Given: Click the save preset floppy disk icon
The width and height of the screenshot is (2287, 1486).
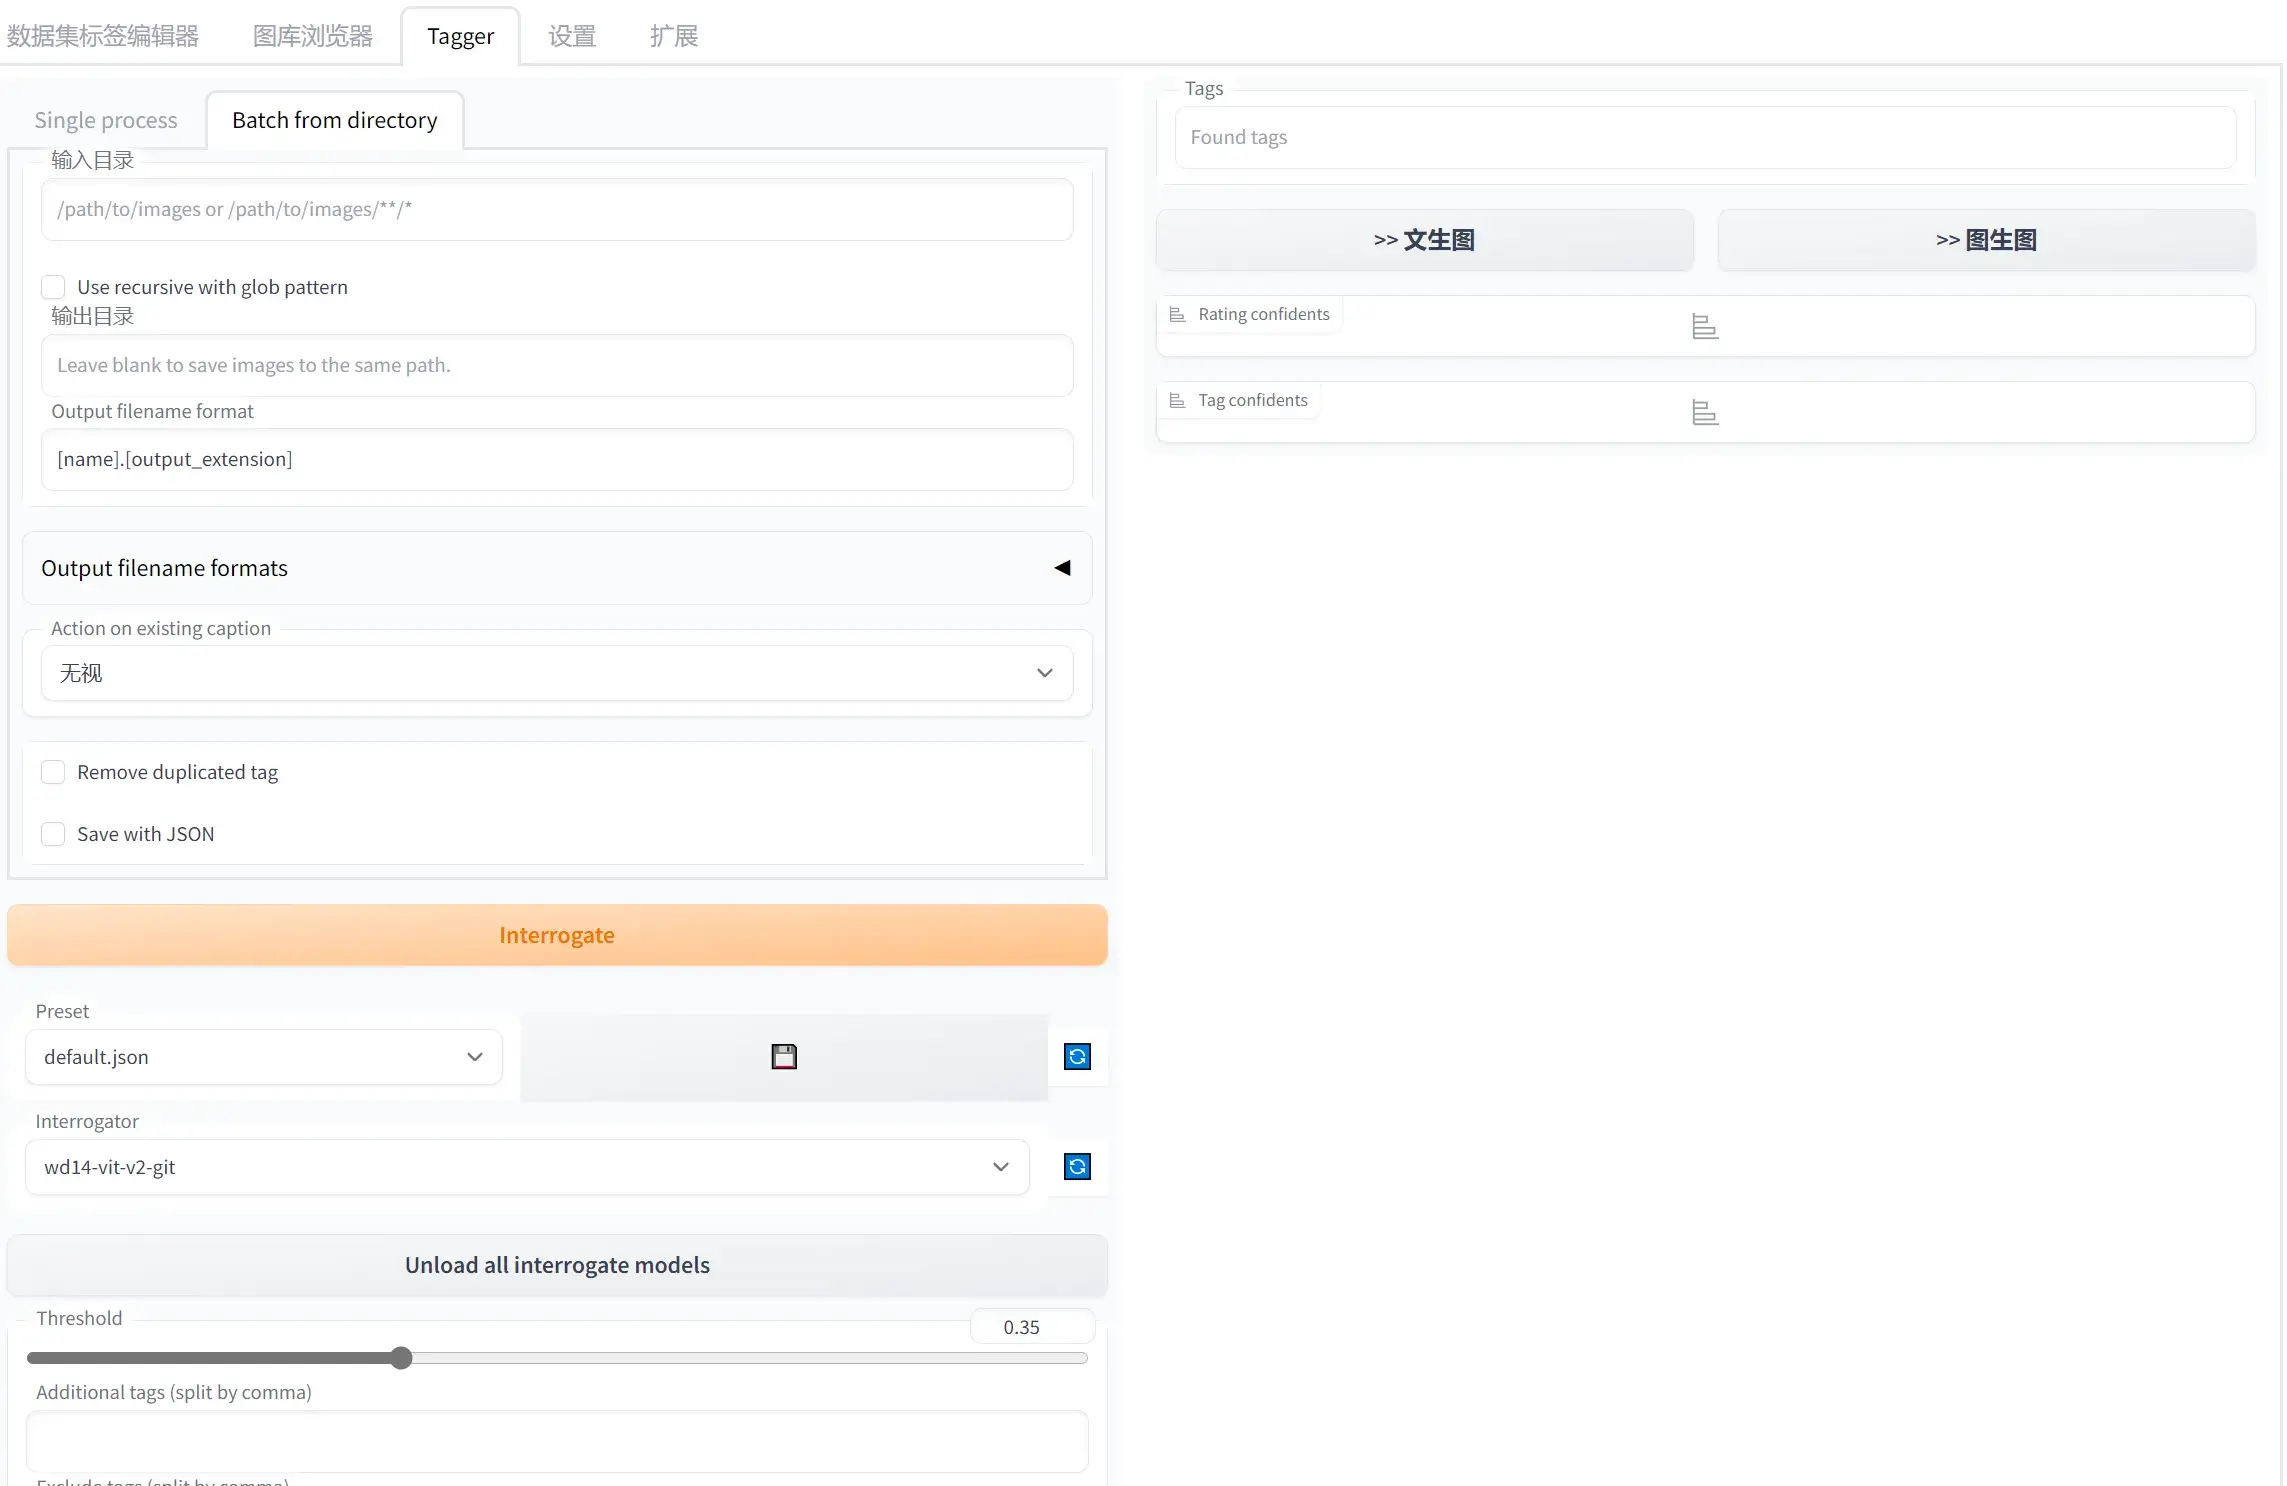Looking at the screenshot, I should coord(784,1057).
